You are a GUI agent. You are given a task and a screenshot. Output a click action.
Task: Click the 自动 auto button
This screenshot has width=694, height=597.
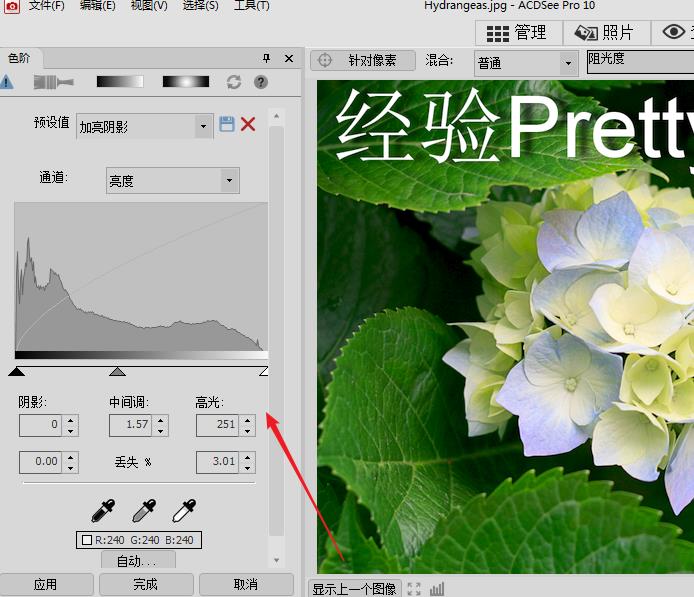coord(139,560)
